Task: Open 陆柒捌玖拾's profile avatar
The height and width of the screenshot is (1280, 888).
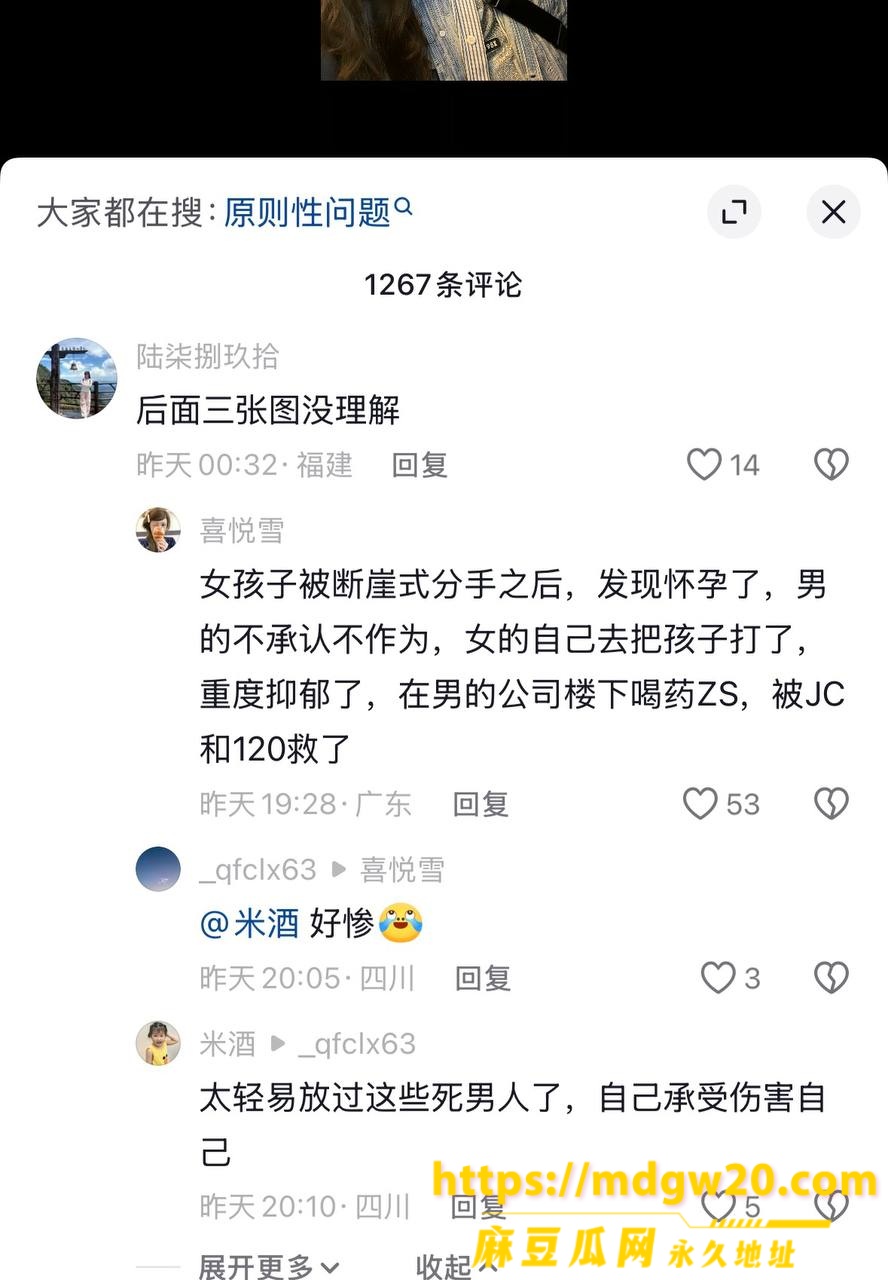Action: point(77,378)
